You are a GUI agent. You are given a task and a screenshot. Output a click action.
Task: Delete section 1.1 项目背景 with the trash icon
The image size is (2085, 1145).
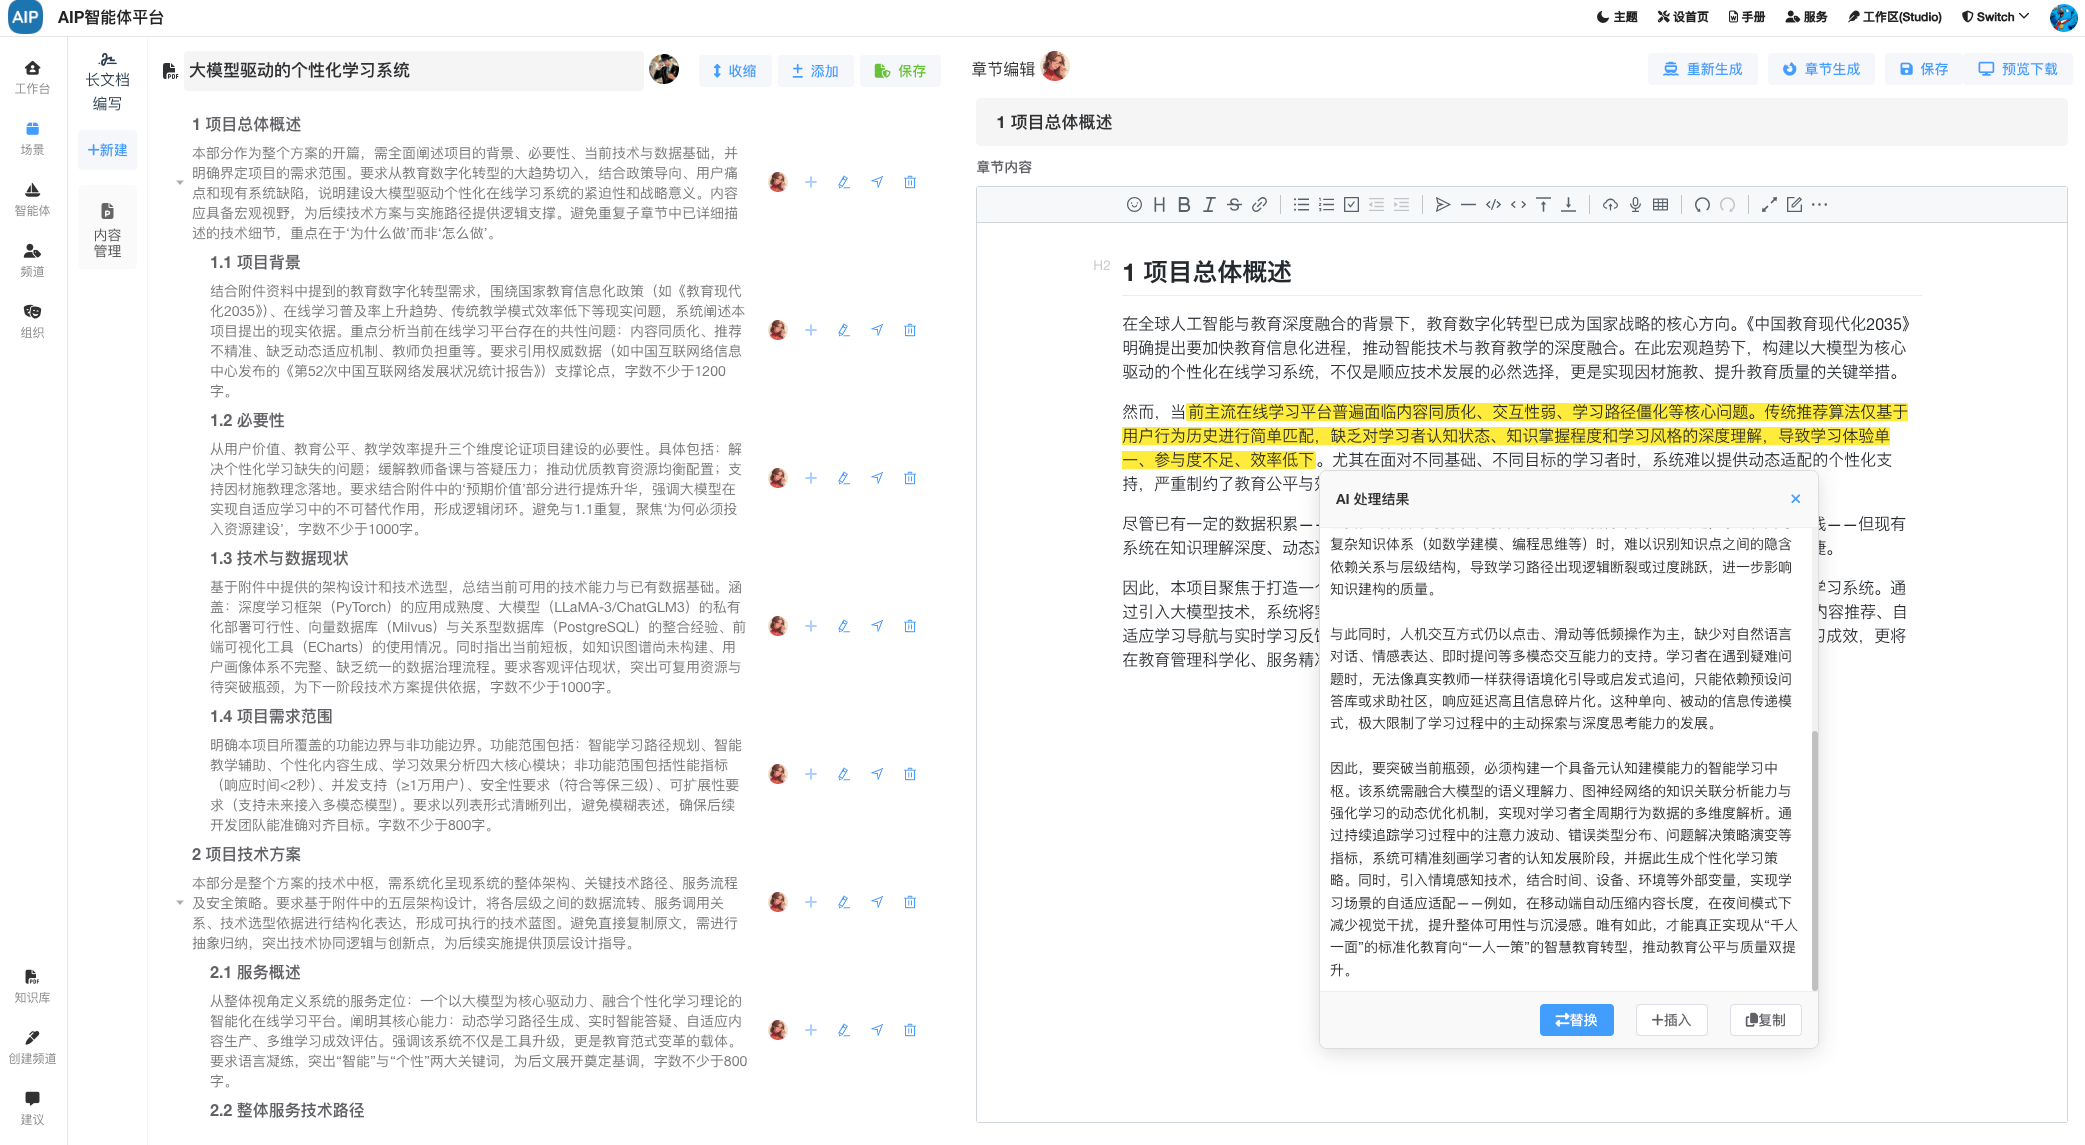[910, 330]
